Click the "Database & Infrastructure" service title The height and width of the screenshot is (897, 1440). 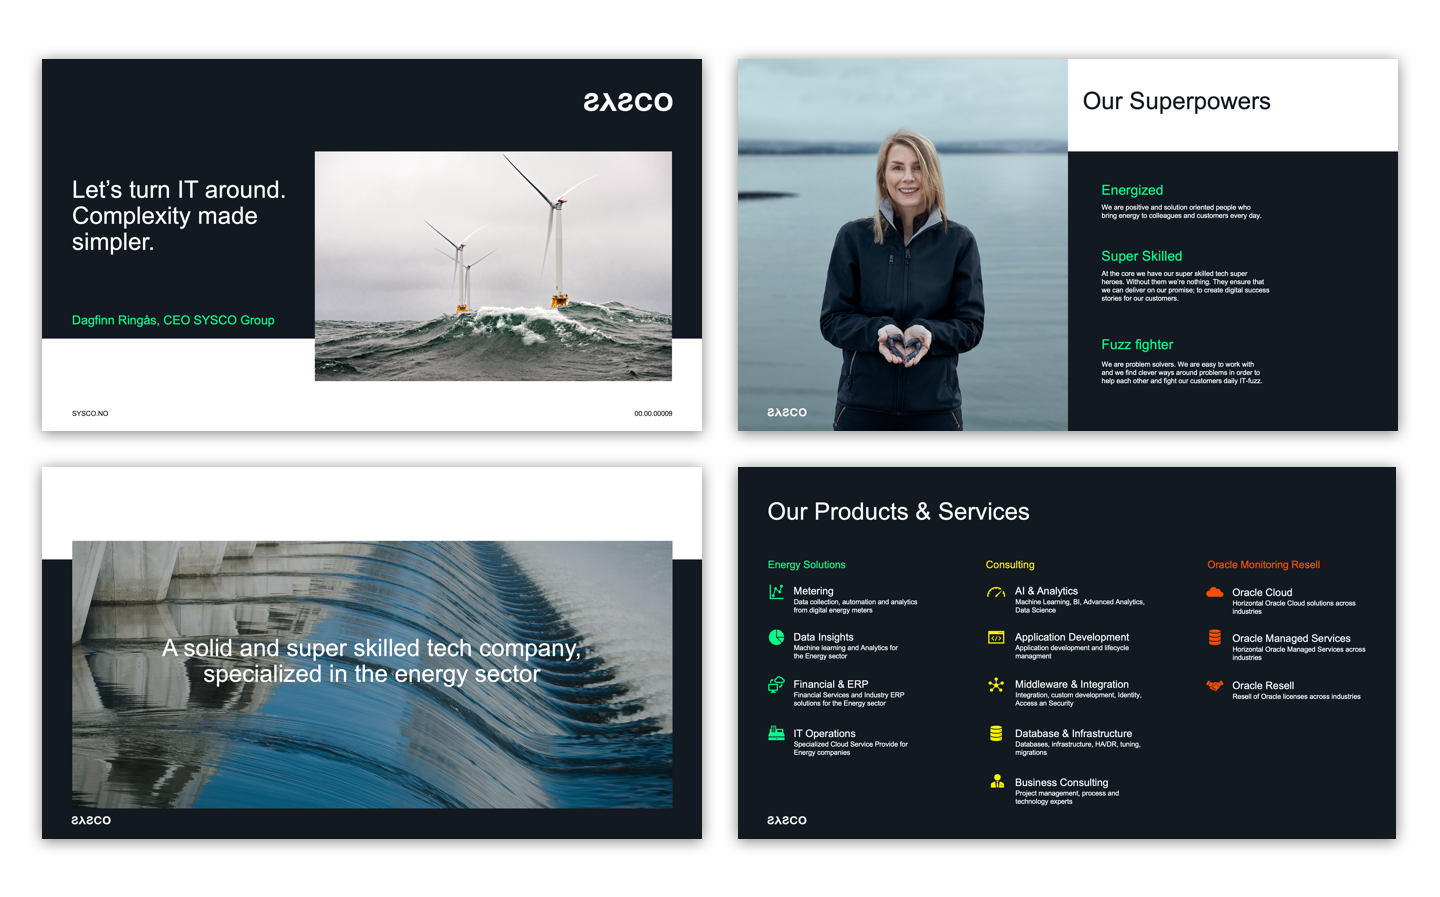[x=1073, y=733]
